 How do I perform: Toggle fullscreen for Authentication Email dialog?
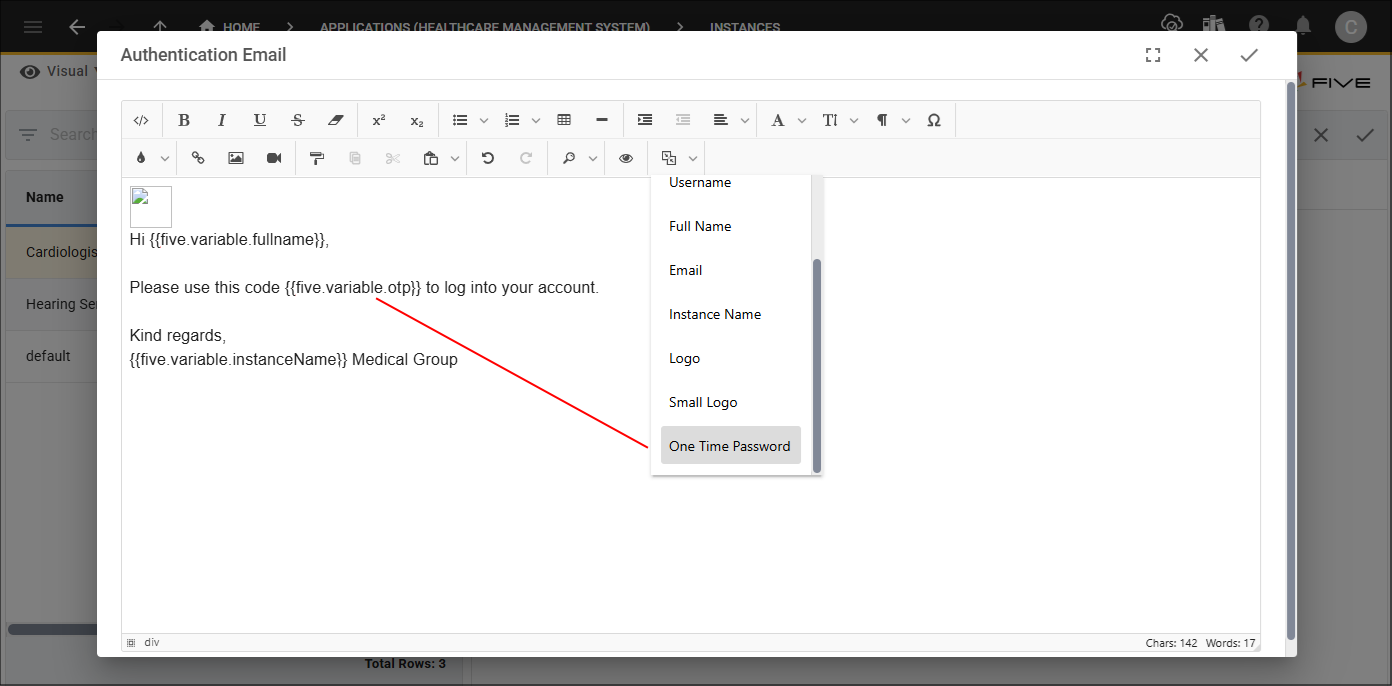click(1153, 56)
